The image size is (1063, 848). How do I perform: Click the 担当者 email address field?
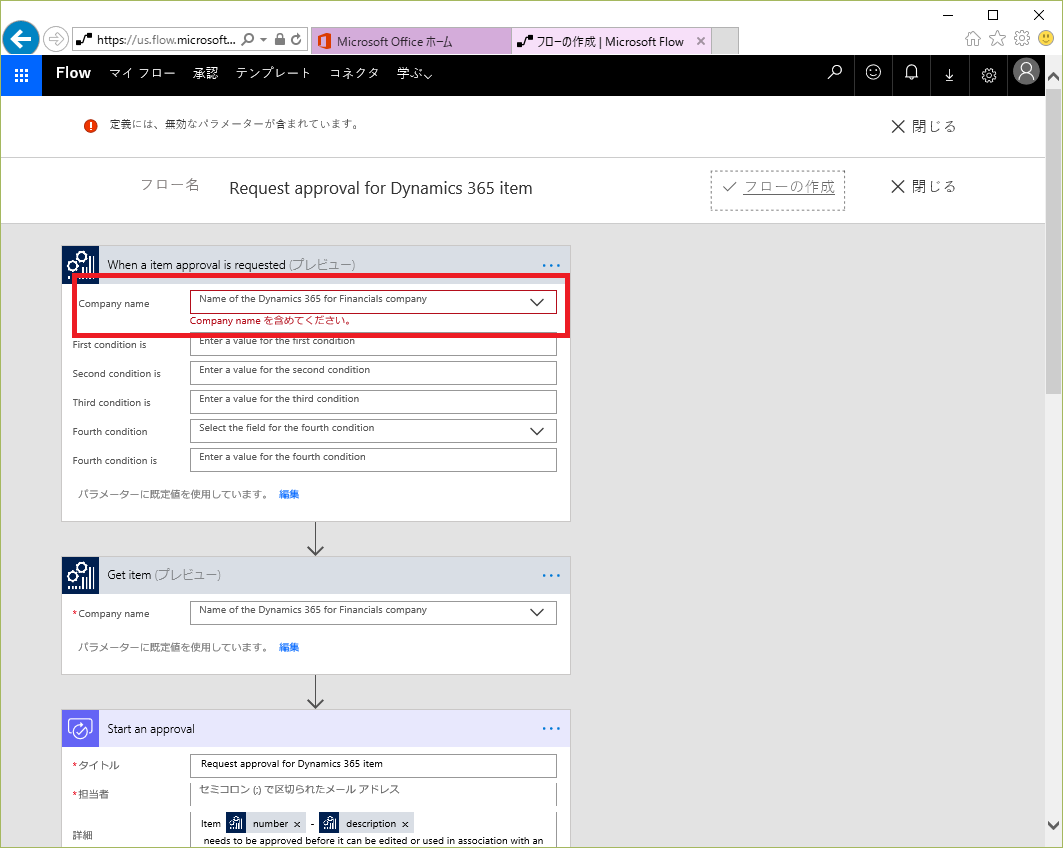pyautogui.click(x=374, y=794)
